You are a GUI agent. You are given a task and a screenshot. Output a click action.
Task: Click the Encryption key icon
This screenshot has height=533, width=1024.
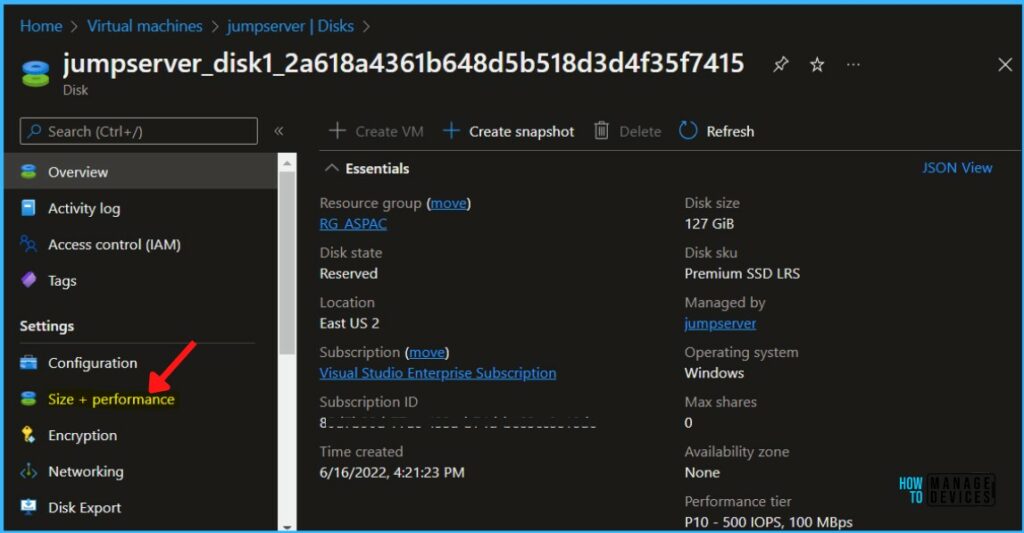[28, 434]
